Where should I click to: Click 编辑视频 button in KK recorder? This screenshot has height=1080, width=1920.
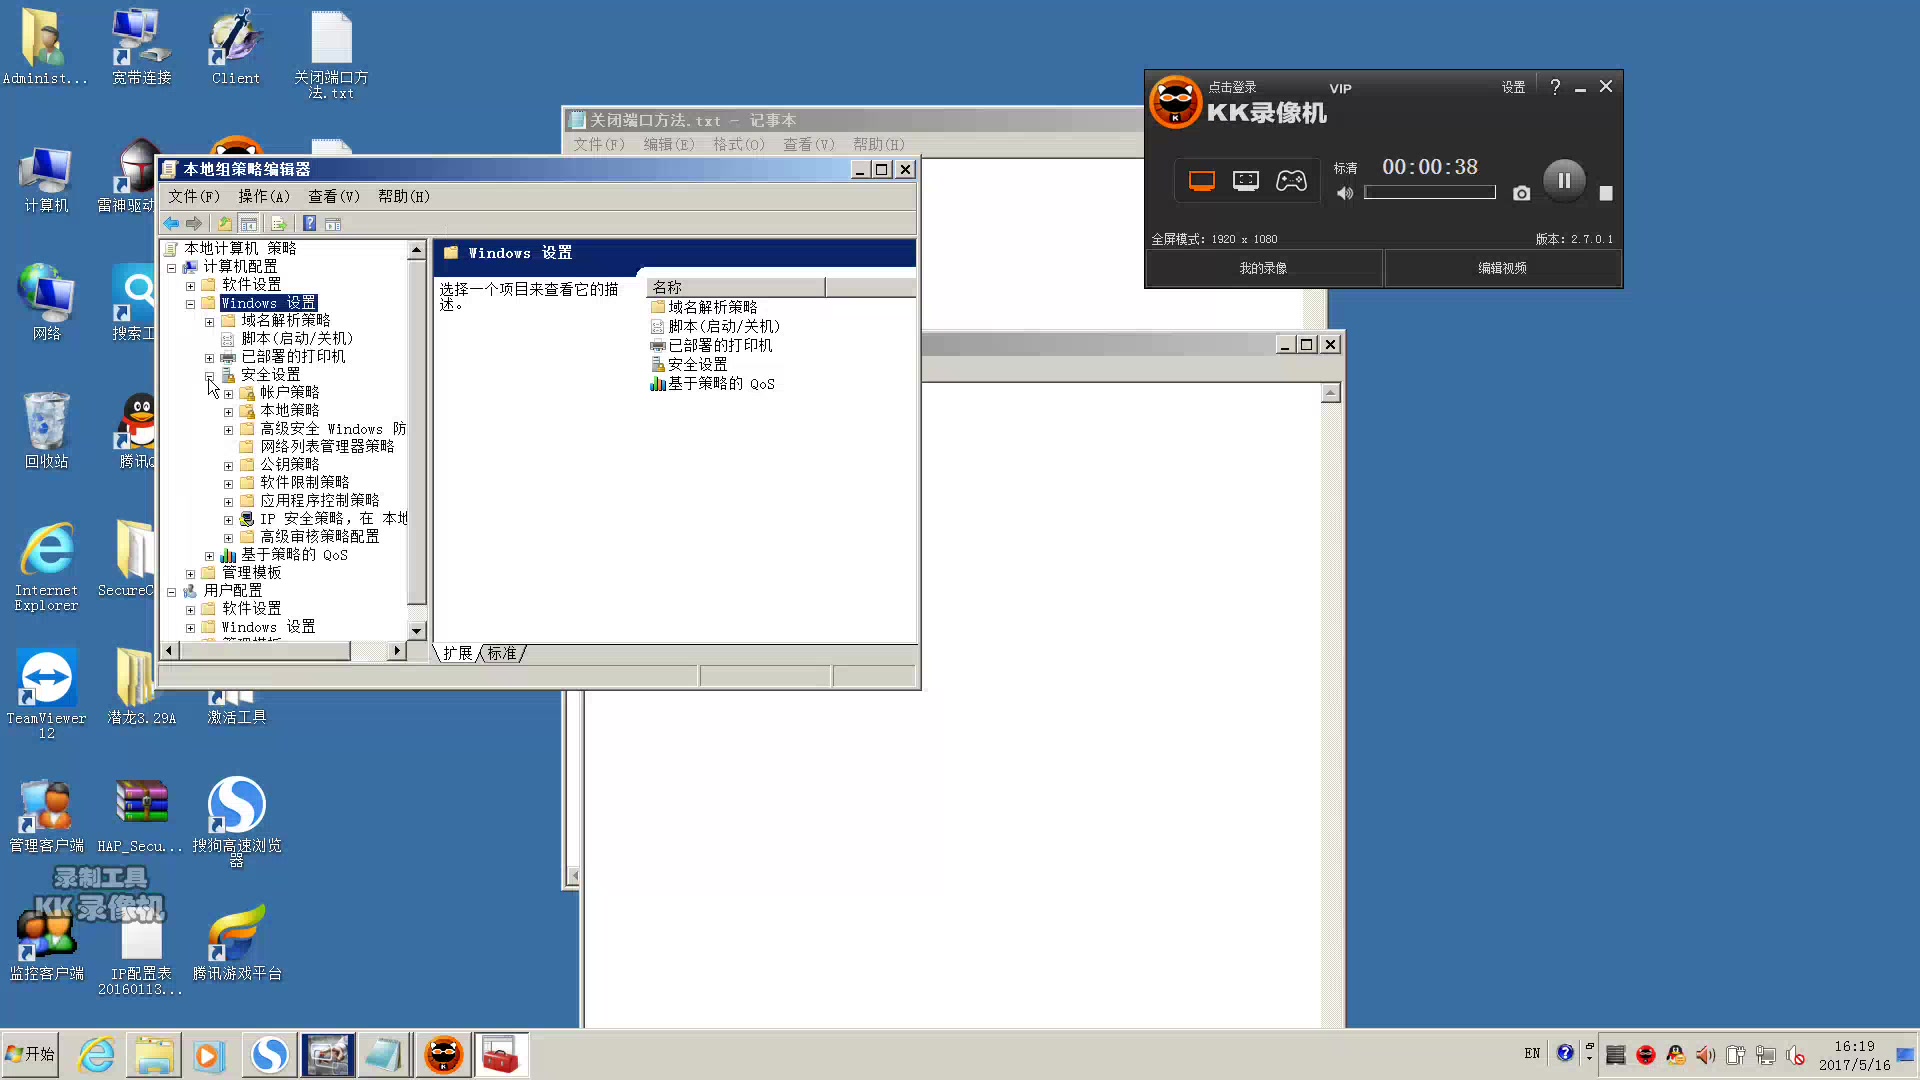coord(1502,268)
